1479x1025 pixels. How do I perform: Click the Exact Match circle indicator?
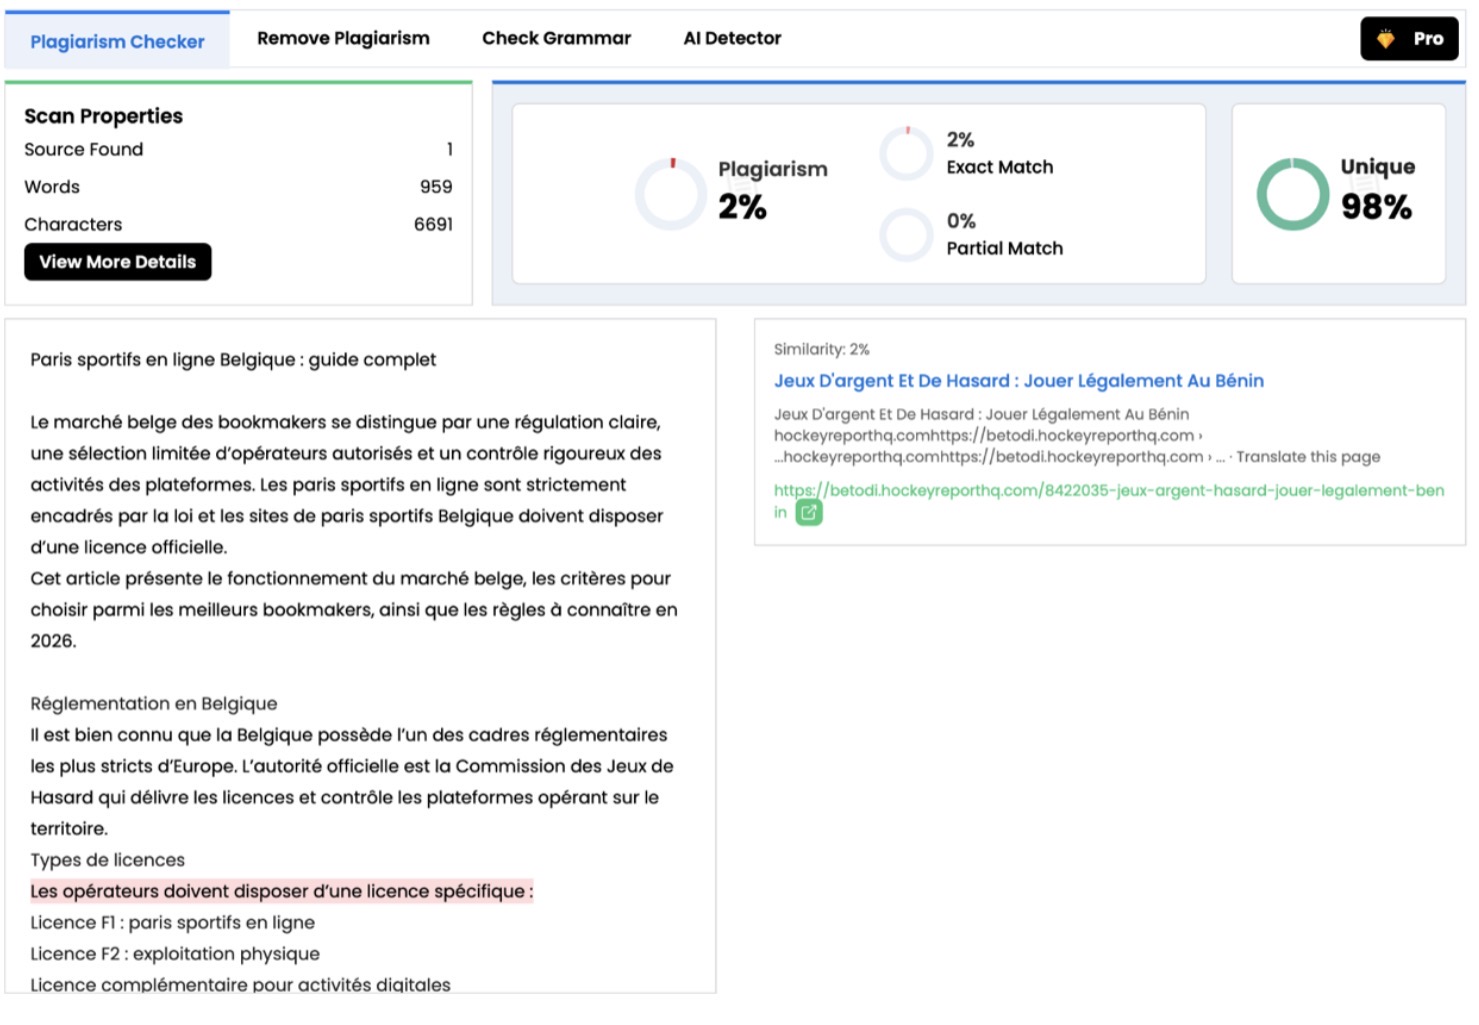point(906,153)
